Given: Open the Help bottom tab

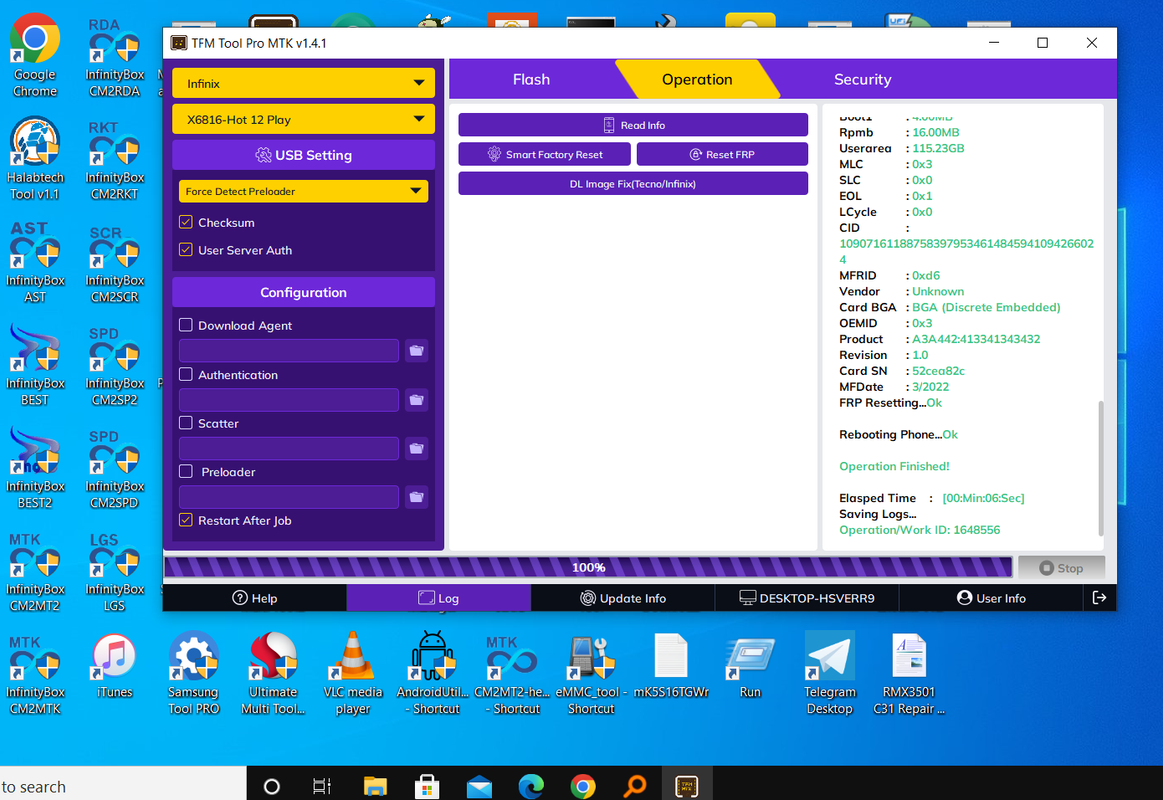Looking at the screenshot, I should pos(254,598).
